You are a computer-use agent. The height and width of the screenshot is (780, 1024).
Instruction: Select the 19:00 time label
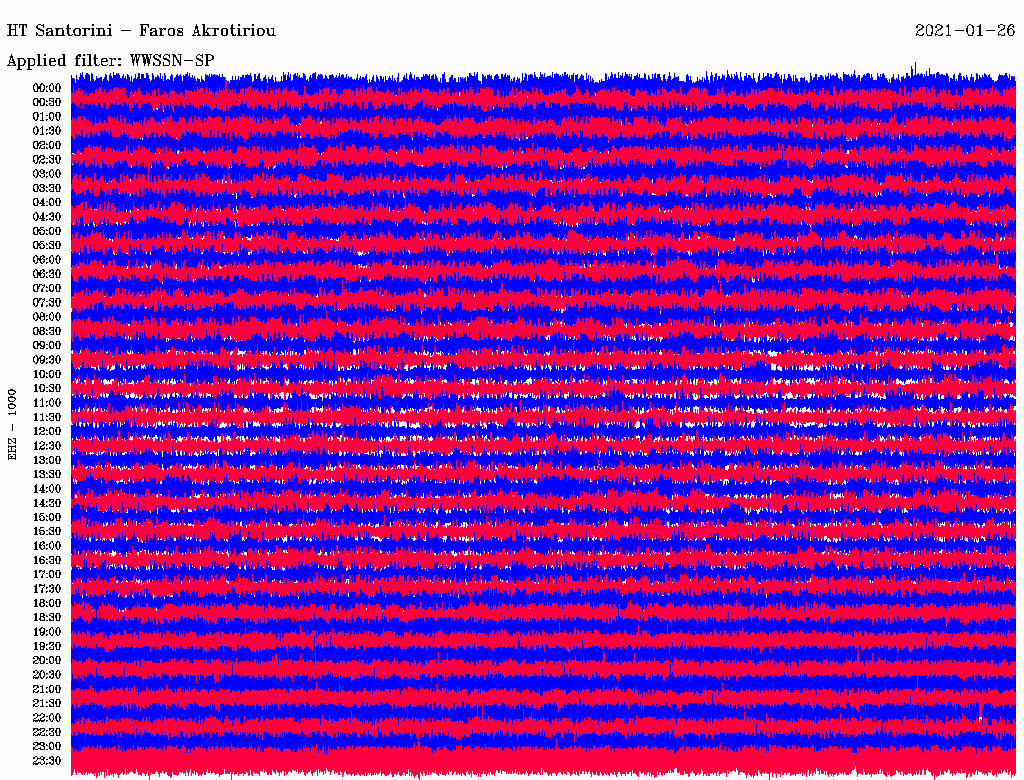pyautogui.click(x=47, y=632)
